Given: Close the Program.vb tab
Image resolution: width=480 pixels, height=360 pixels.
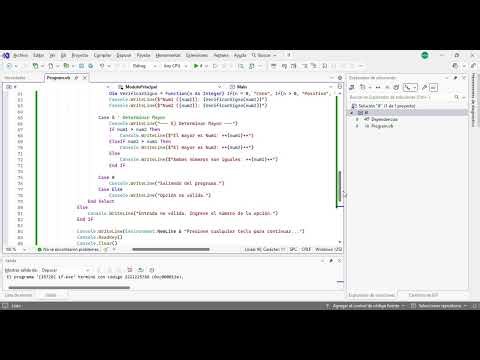Looking at the screenshot, I should [x=85, y=78].
